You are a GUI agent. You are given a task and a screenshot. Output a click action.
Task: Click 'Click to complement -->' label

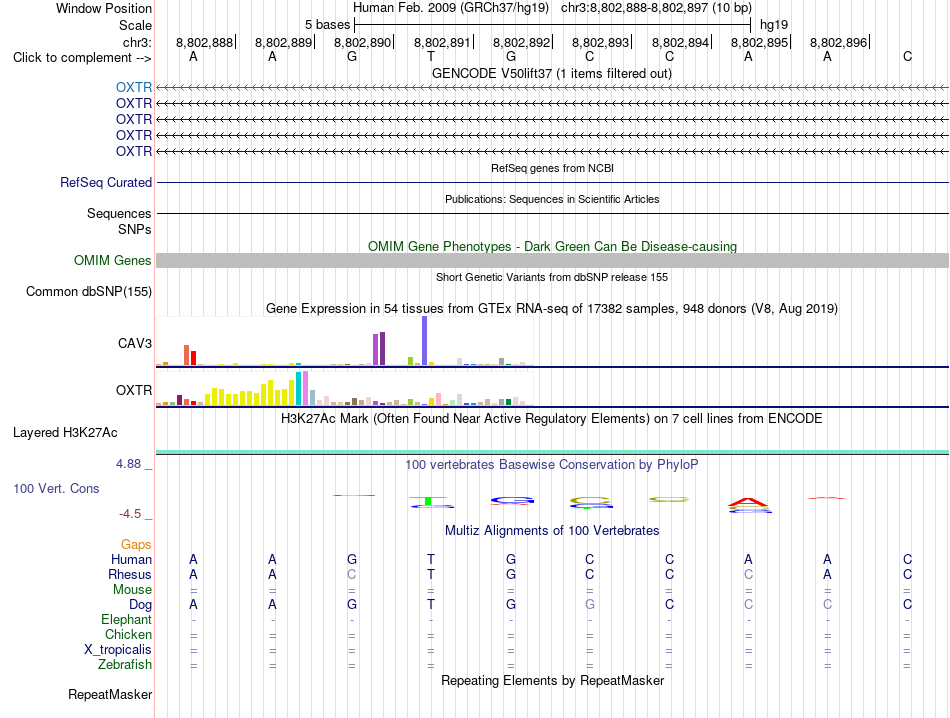pos(82,58)
